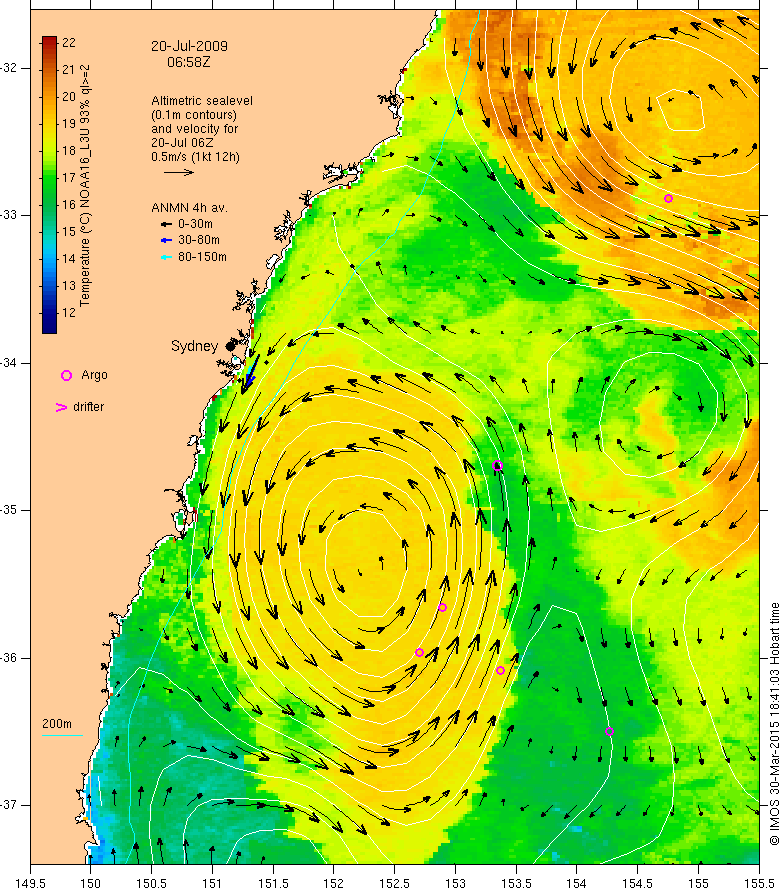Click the cyan 80-150m arrow legend symbol
The width and height of the screenshot is (780, 890).
click(166, 257)
